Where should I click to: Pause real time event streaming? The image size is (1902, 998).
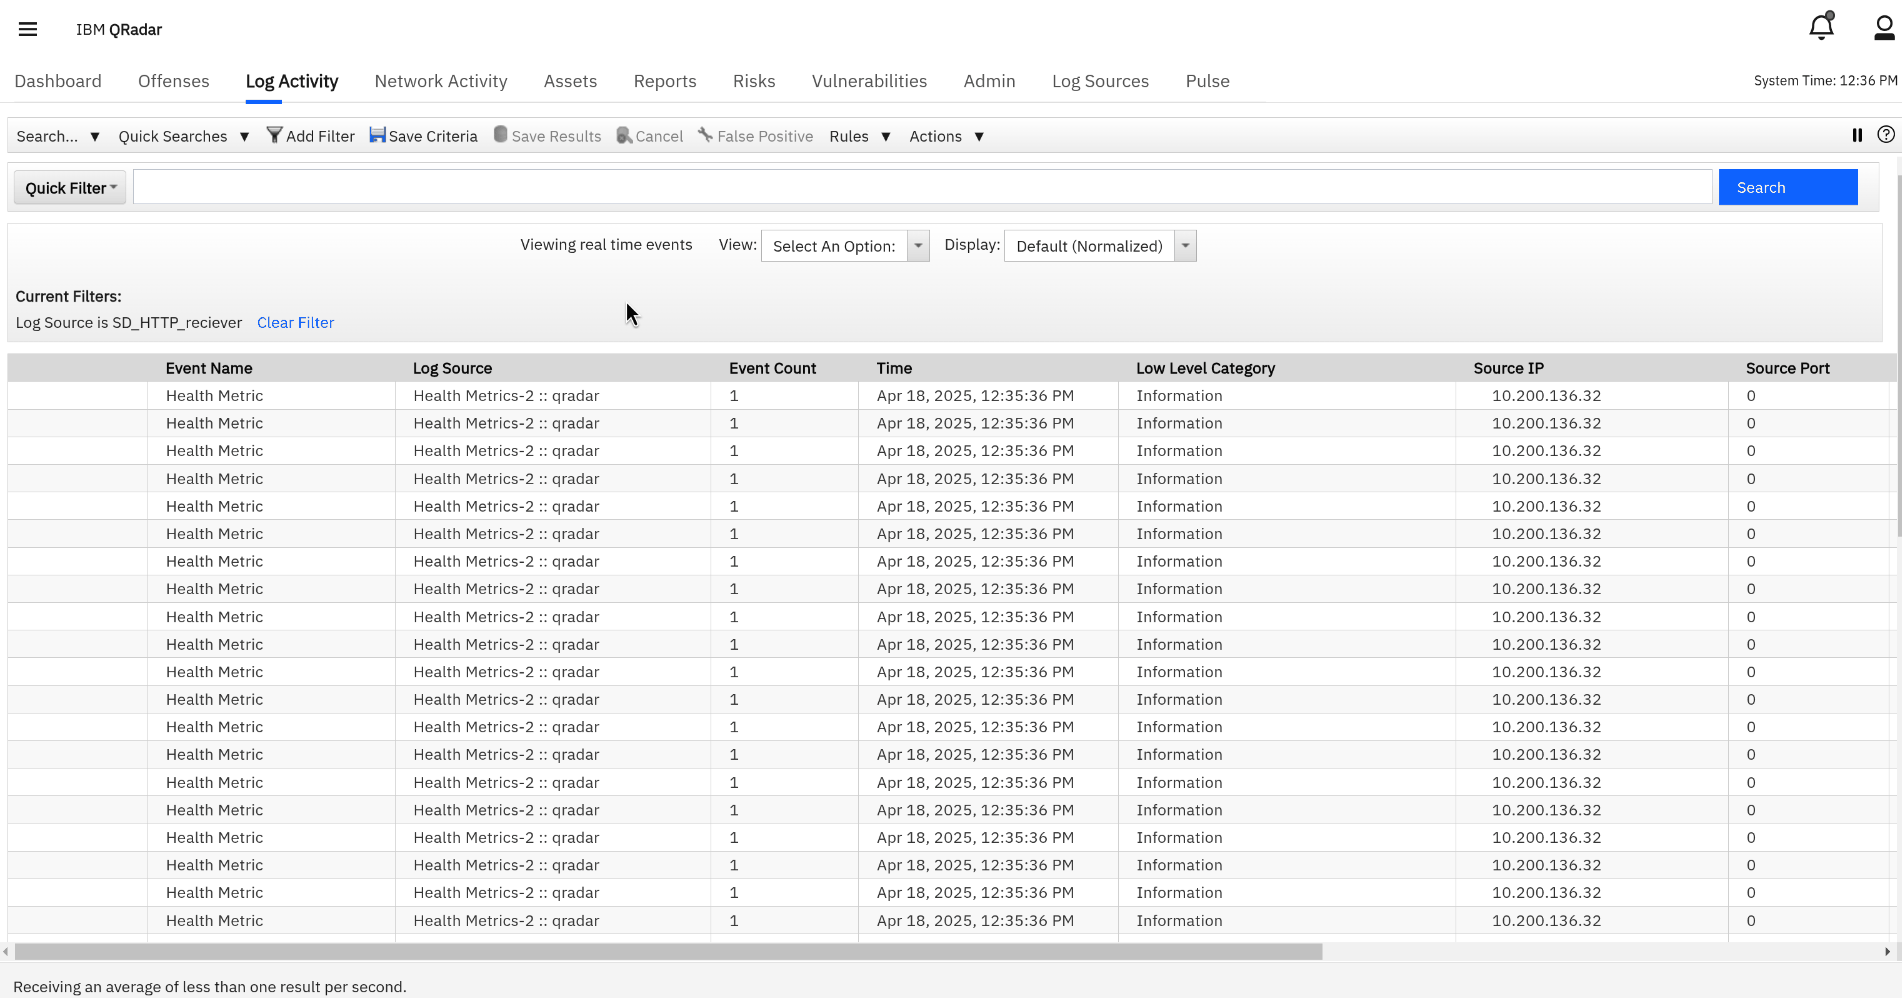[x=1857, y=135]
